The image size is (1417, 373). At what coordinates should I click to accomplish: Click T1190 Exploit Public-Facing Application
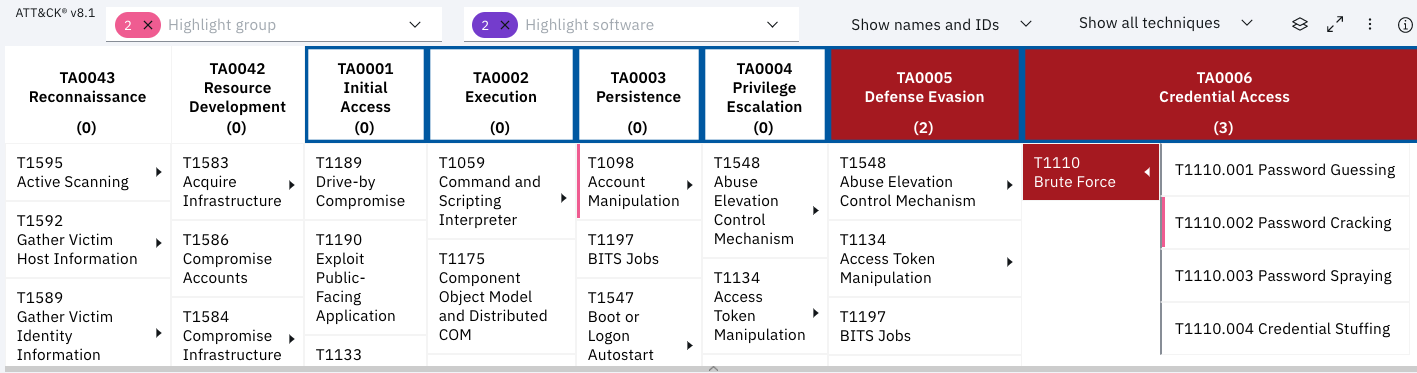tap(366, 278)
